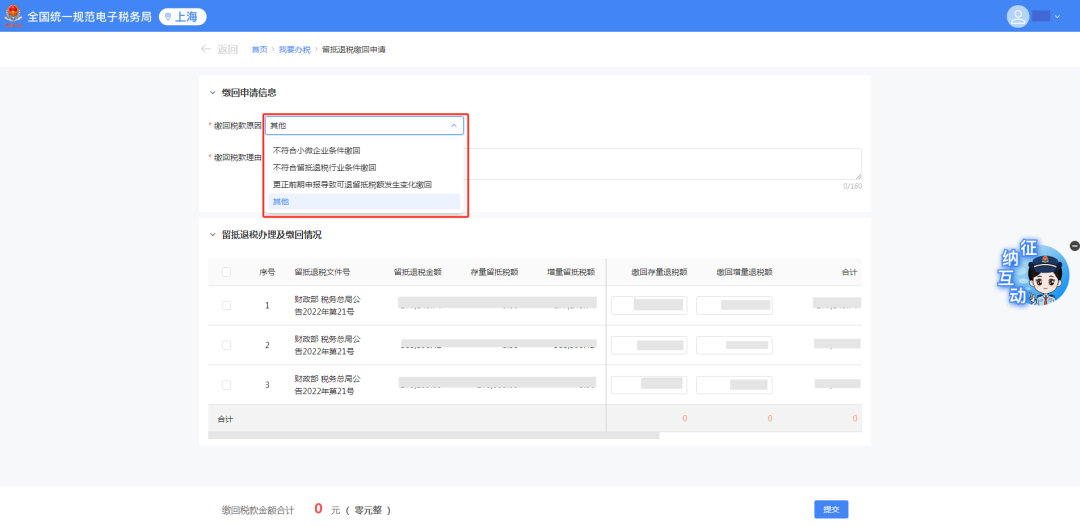This screenshot has width=1080, height=527.
Task: Click the back arrow 返回
Action: [x=219, y=49]
